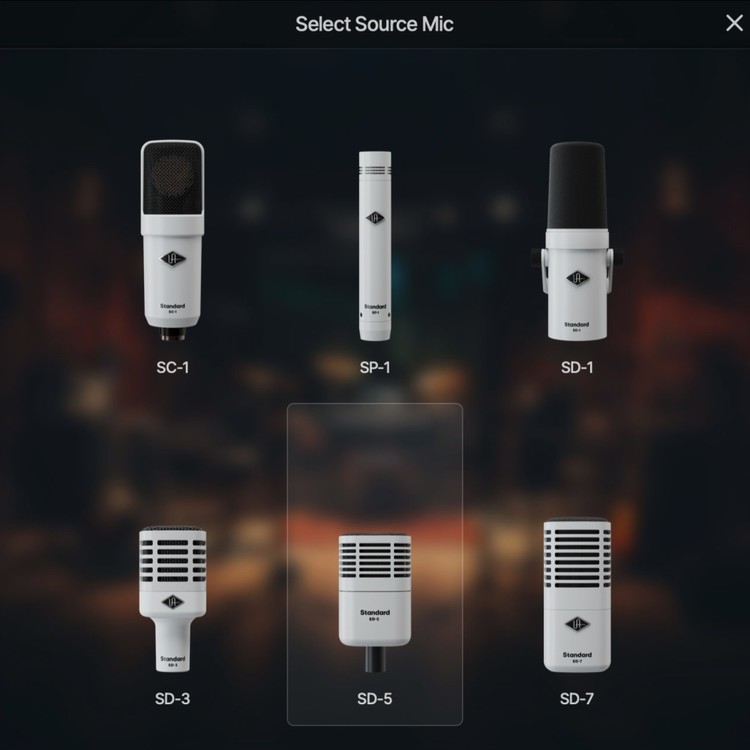
Task: Click the SP-1 text label
Action: [x=375, y=367]
